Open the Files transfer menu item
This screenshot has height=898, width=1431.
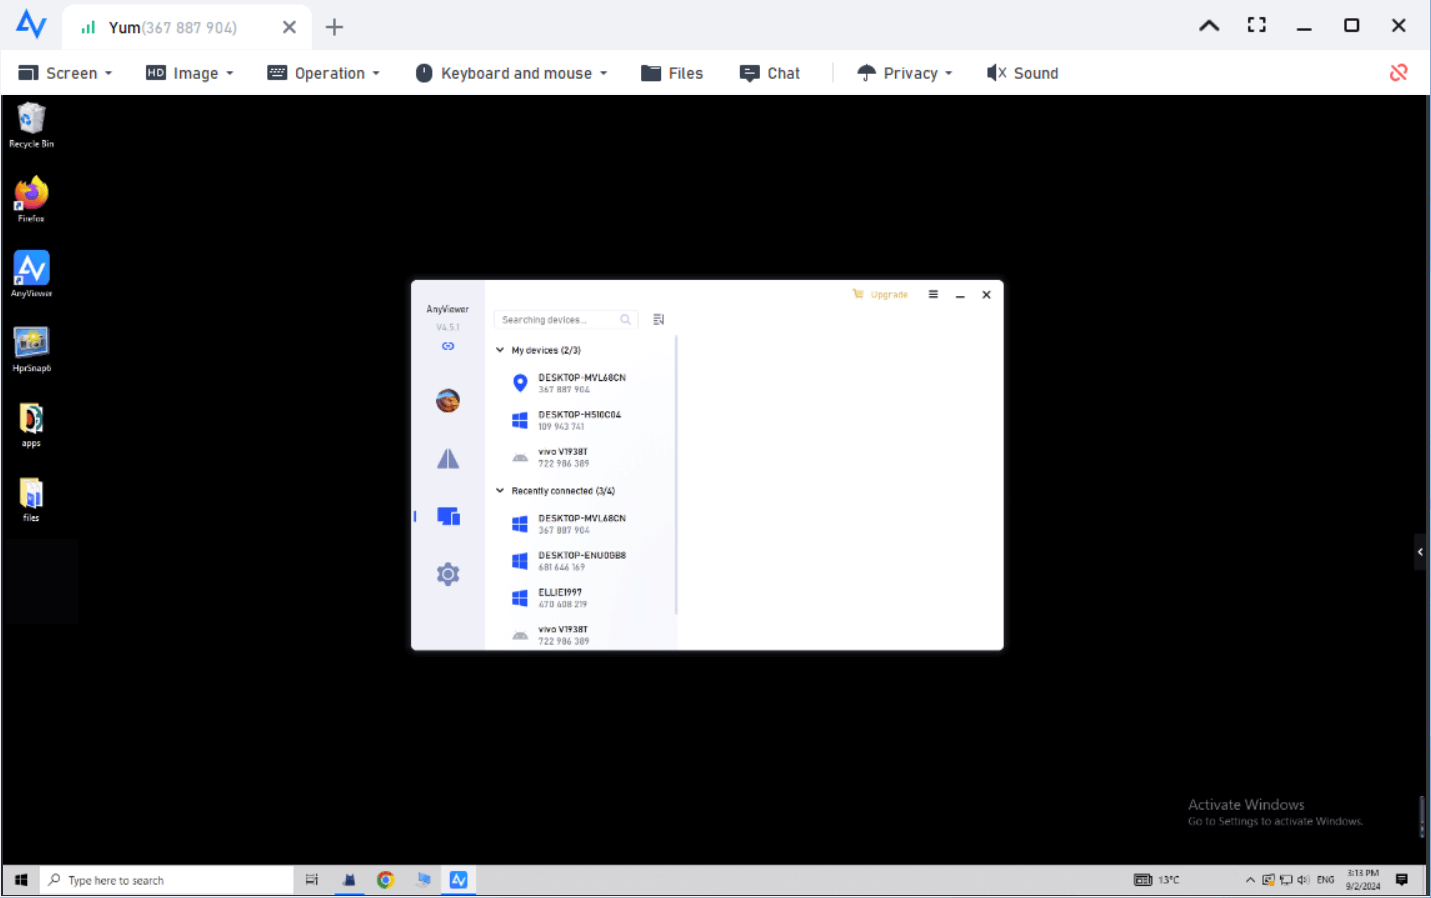pyautogui.click(x=672, y=73)
